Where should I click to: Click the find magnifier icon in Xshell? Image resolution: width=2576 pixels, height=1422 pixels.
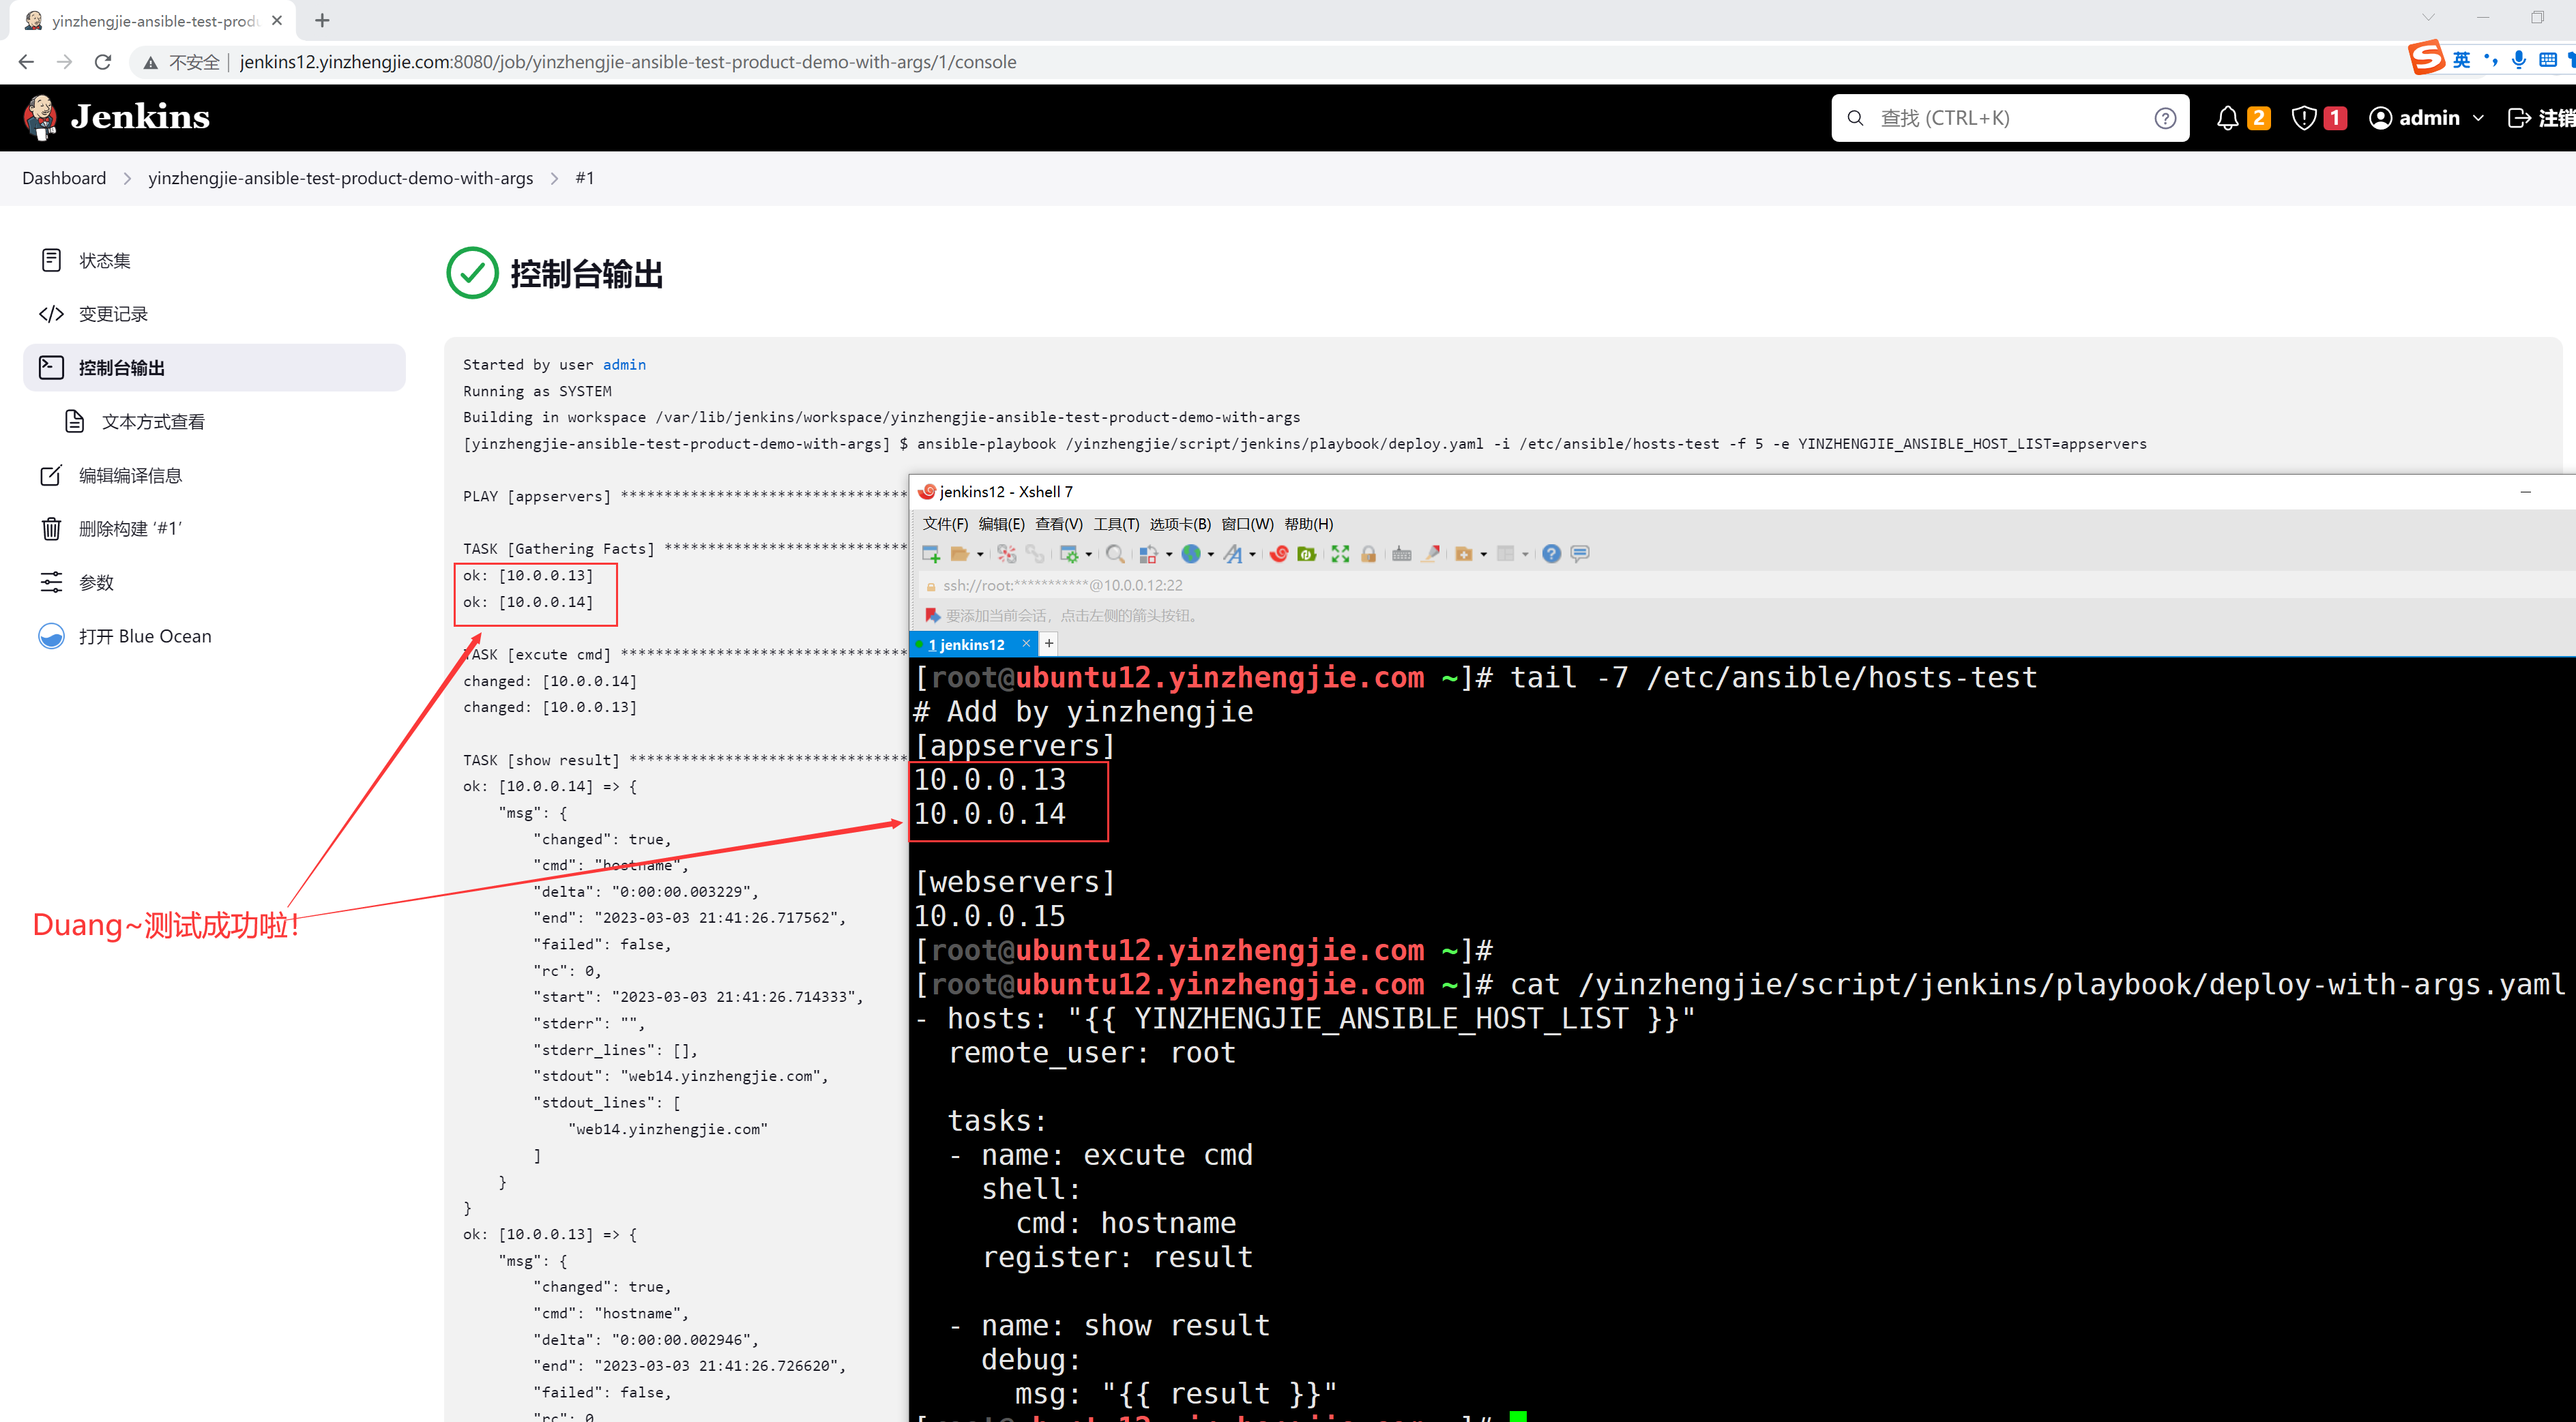[x=1115, y=554]
